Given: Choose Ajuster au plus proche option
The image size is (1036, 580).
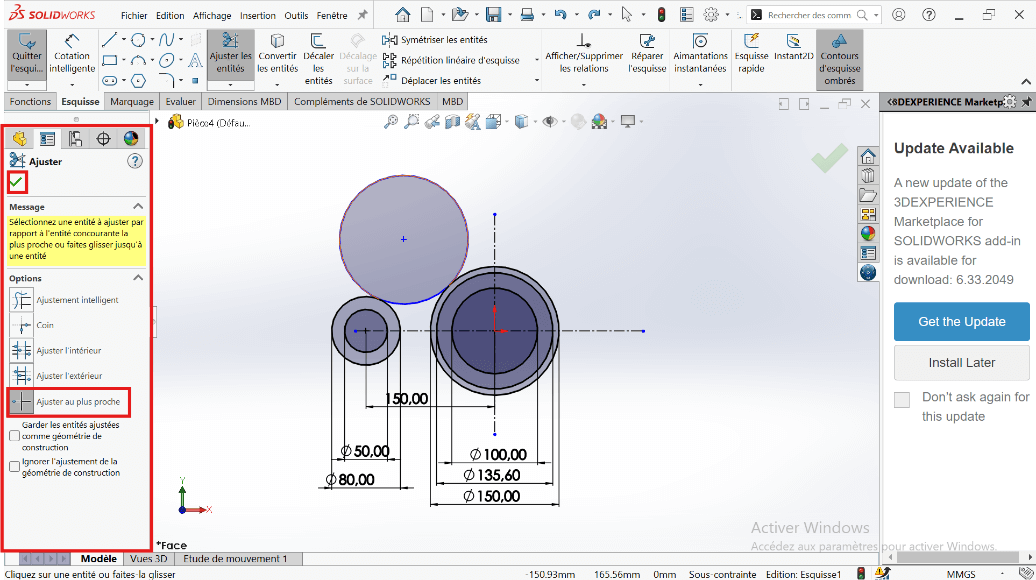Looking at the screenshot, I should (22, 402).
